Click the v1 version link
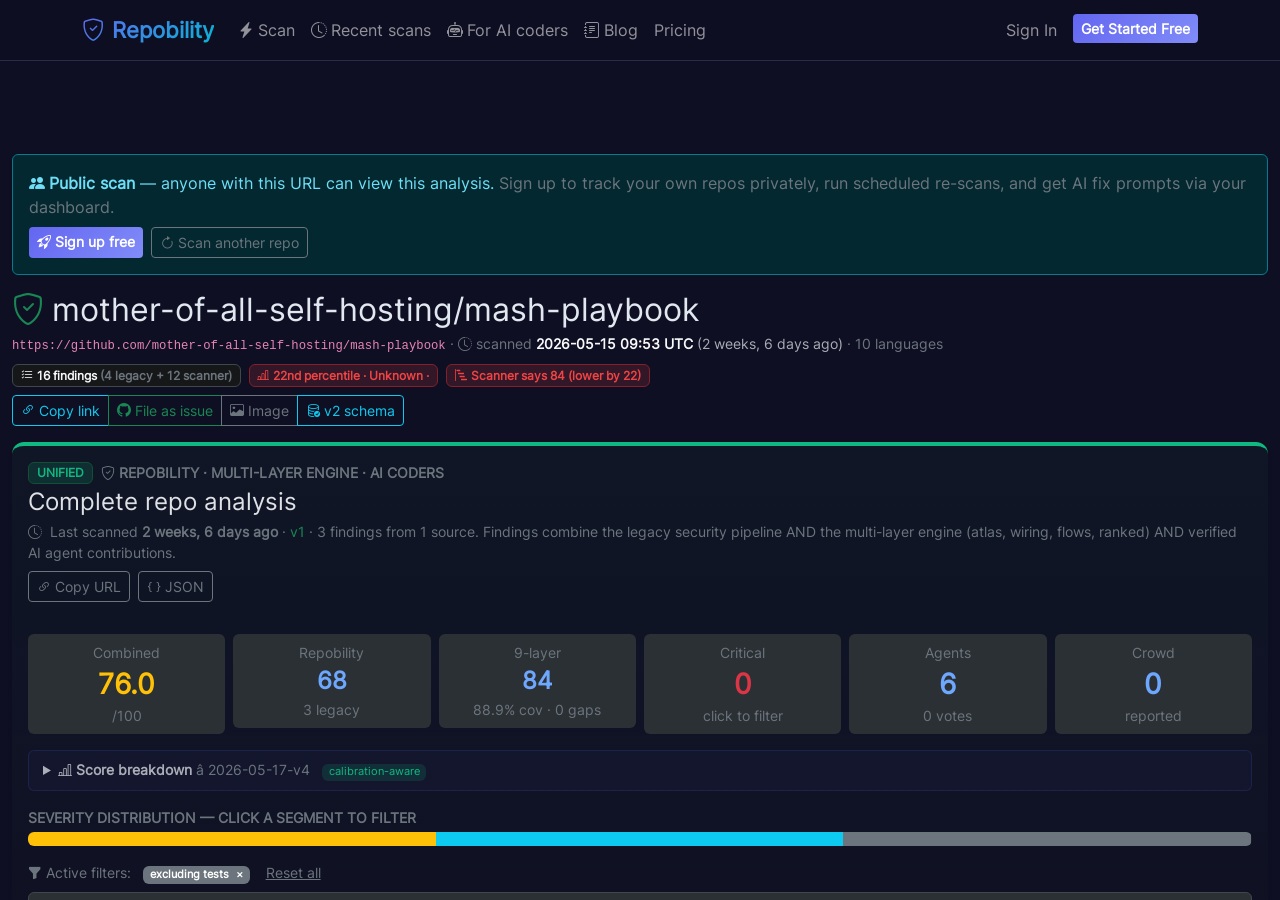 click(297, 532)
